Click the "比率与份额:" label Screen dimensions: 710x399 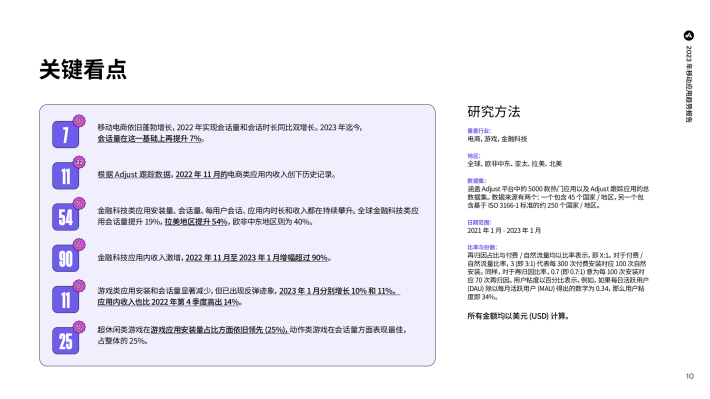482,247
